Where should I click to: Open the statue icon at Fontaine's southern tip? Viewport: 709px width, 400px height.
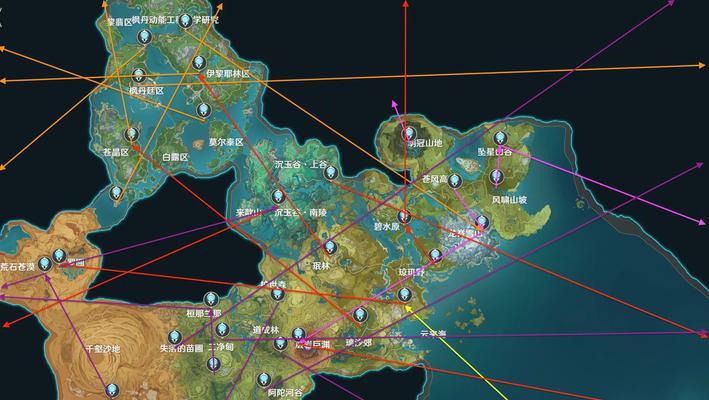[117, 193]
